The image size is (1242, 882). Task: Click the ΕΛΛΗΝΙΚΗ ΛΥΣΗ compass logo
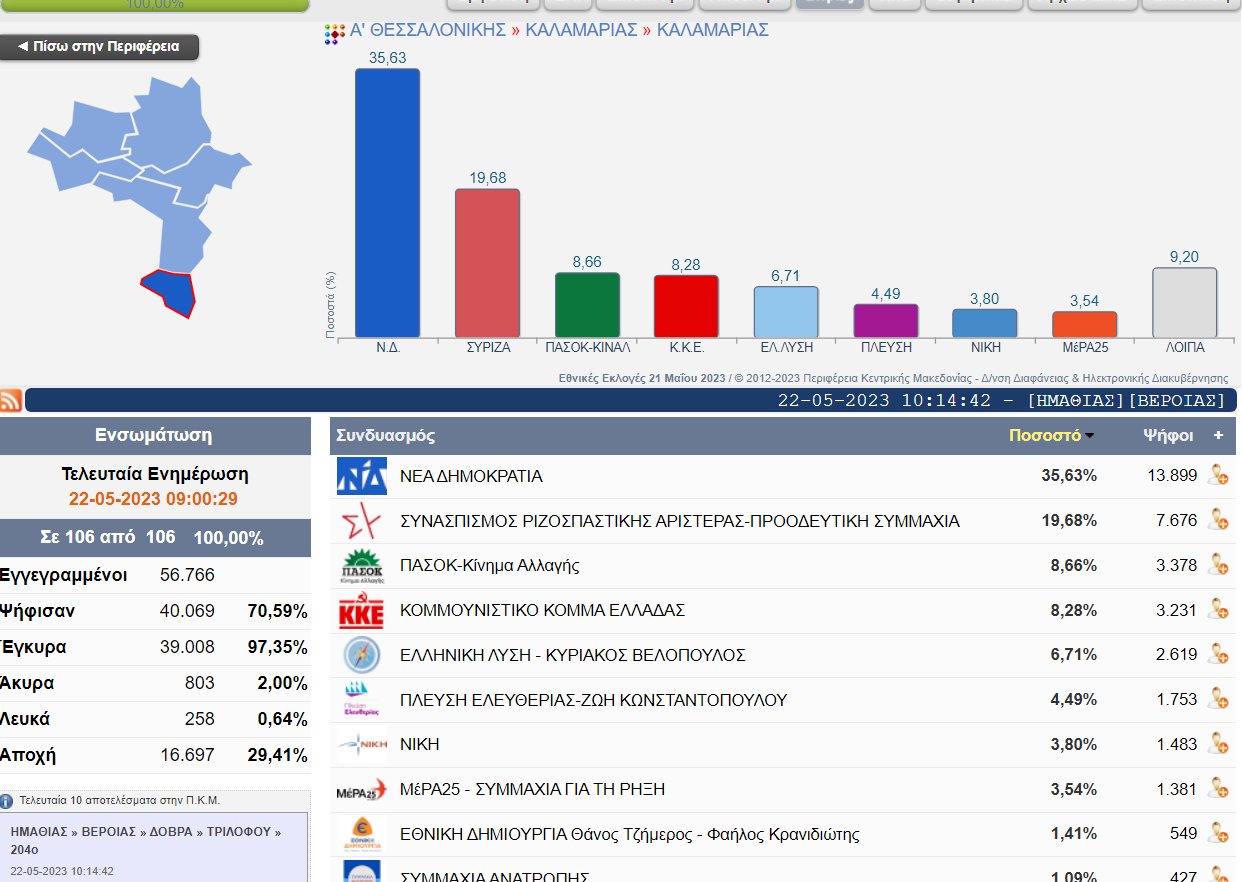coord(361,655)
